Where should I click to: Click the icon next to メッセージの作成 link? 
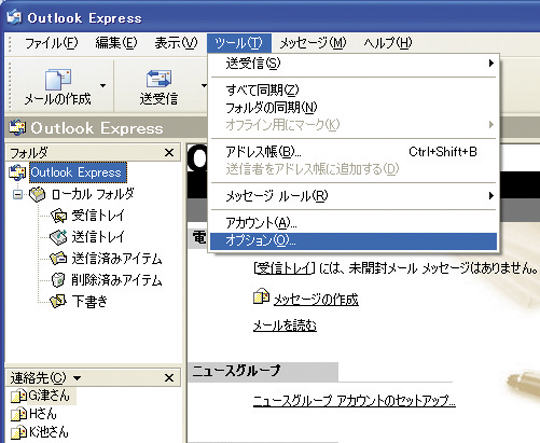[x=261, y=297]
